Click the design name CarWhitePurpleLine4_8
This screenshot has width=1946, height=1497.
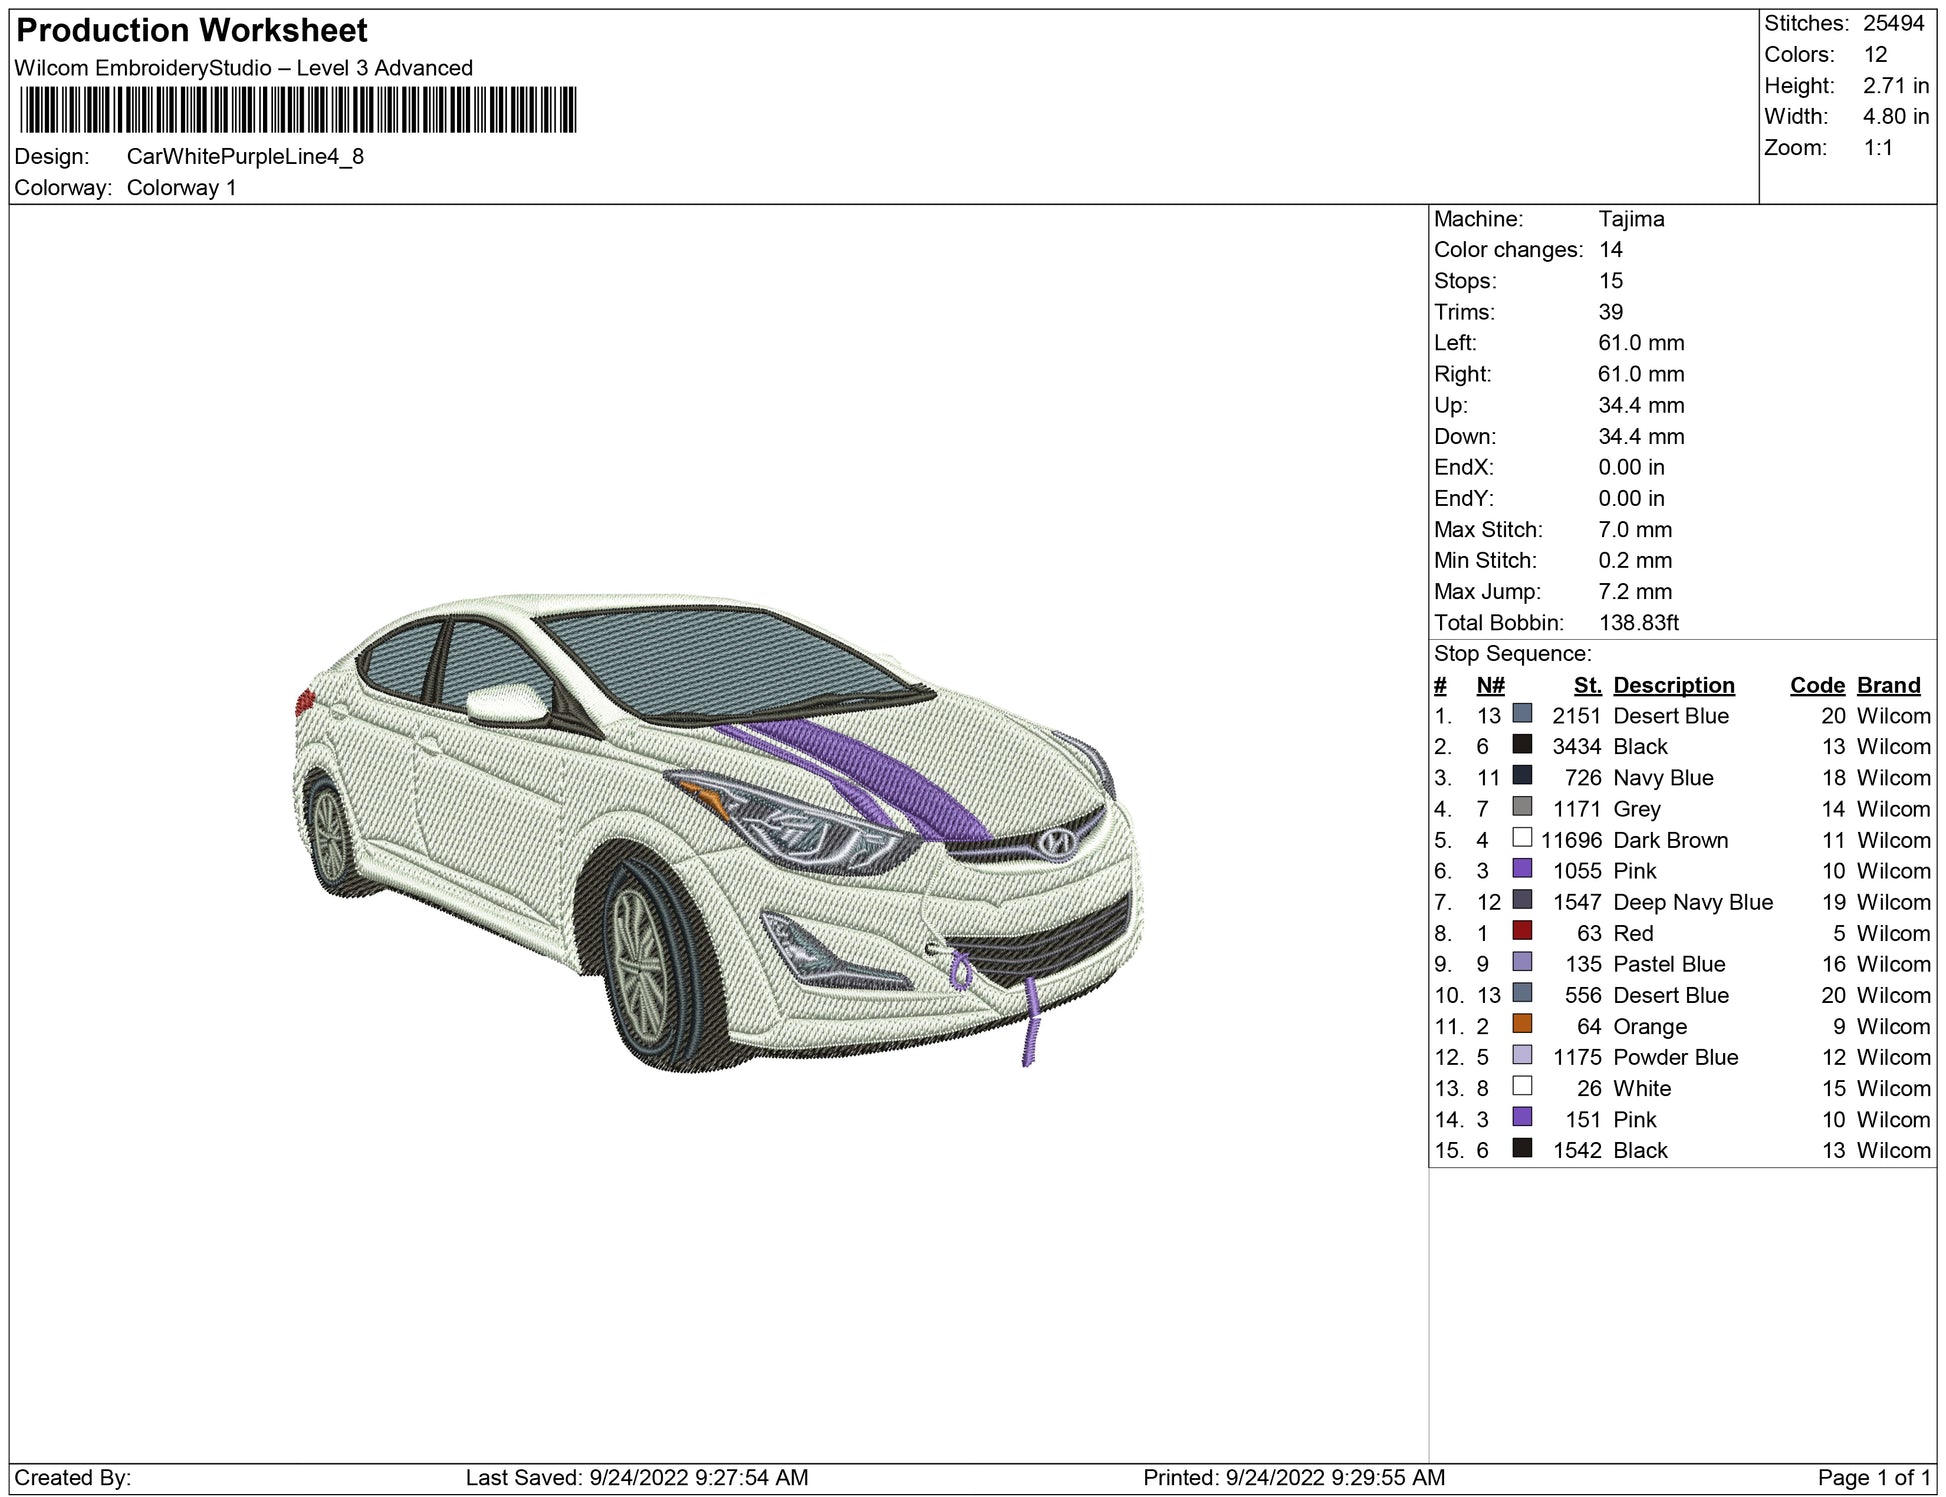245,157
